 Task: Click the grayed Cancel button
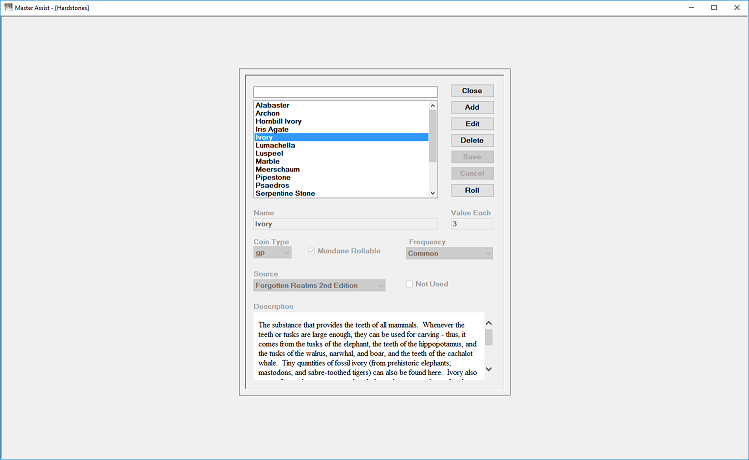(x=472, y=173)
